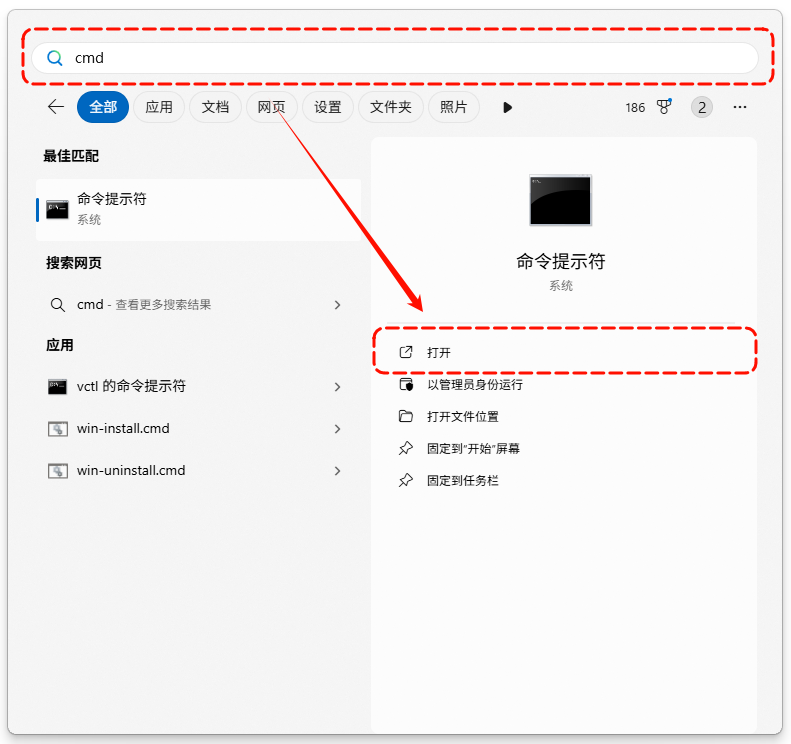Click the search magnifier icon in search box

point(54,58)
